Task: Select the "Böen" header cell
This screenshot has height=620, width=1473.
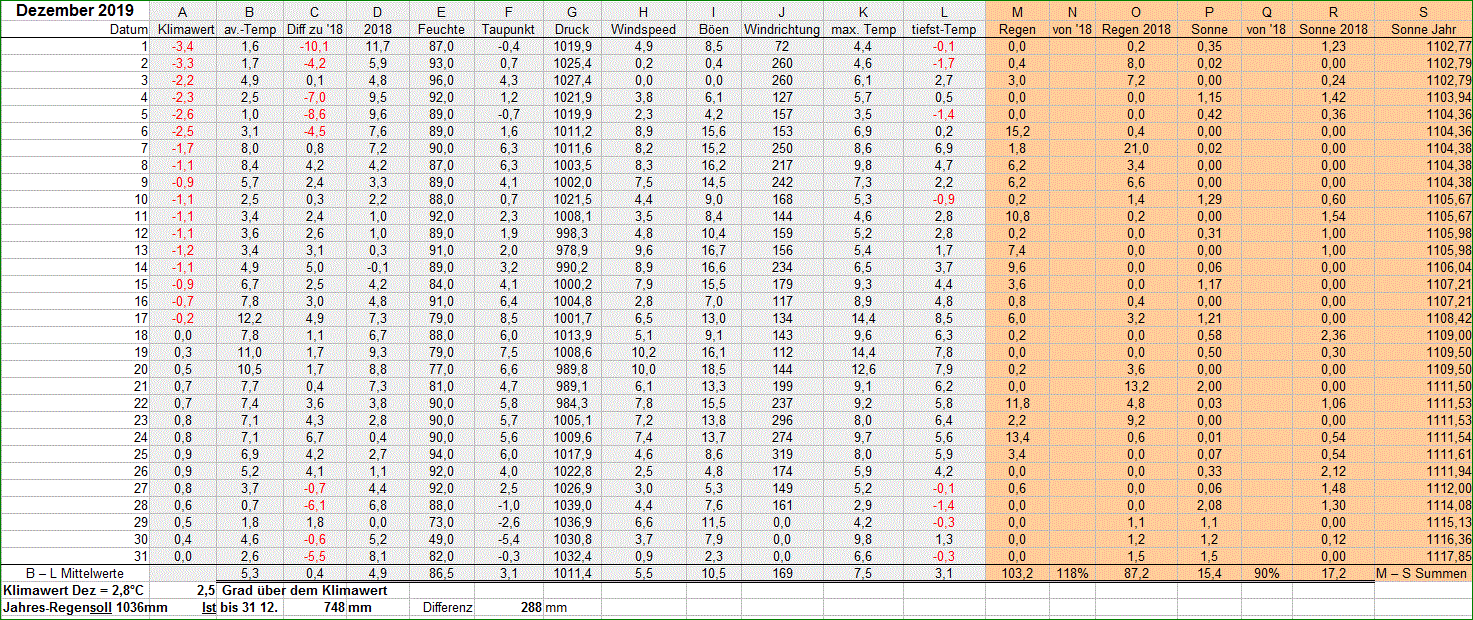Action: pos(713,30)
